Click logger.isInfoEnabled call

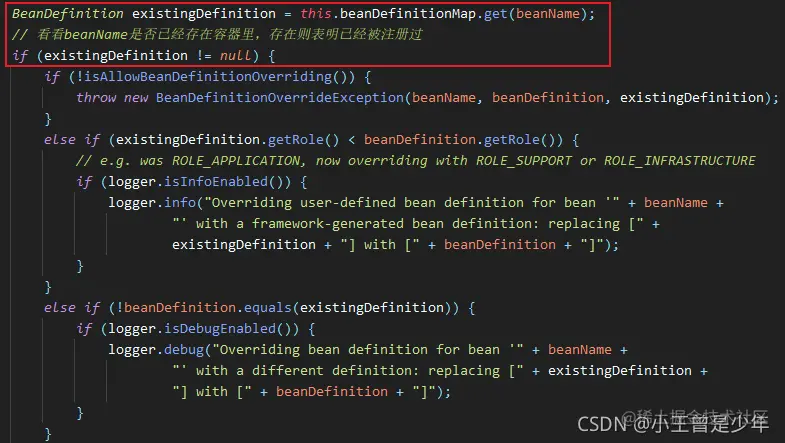click(199, 182)
